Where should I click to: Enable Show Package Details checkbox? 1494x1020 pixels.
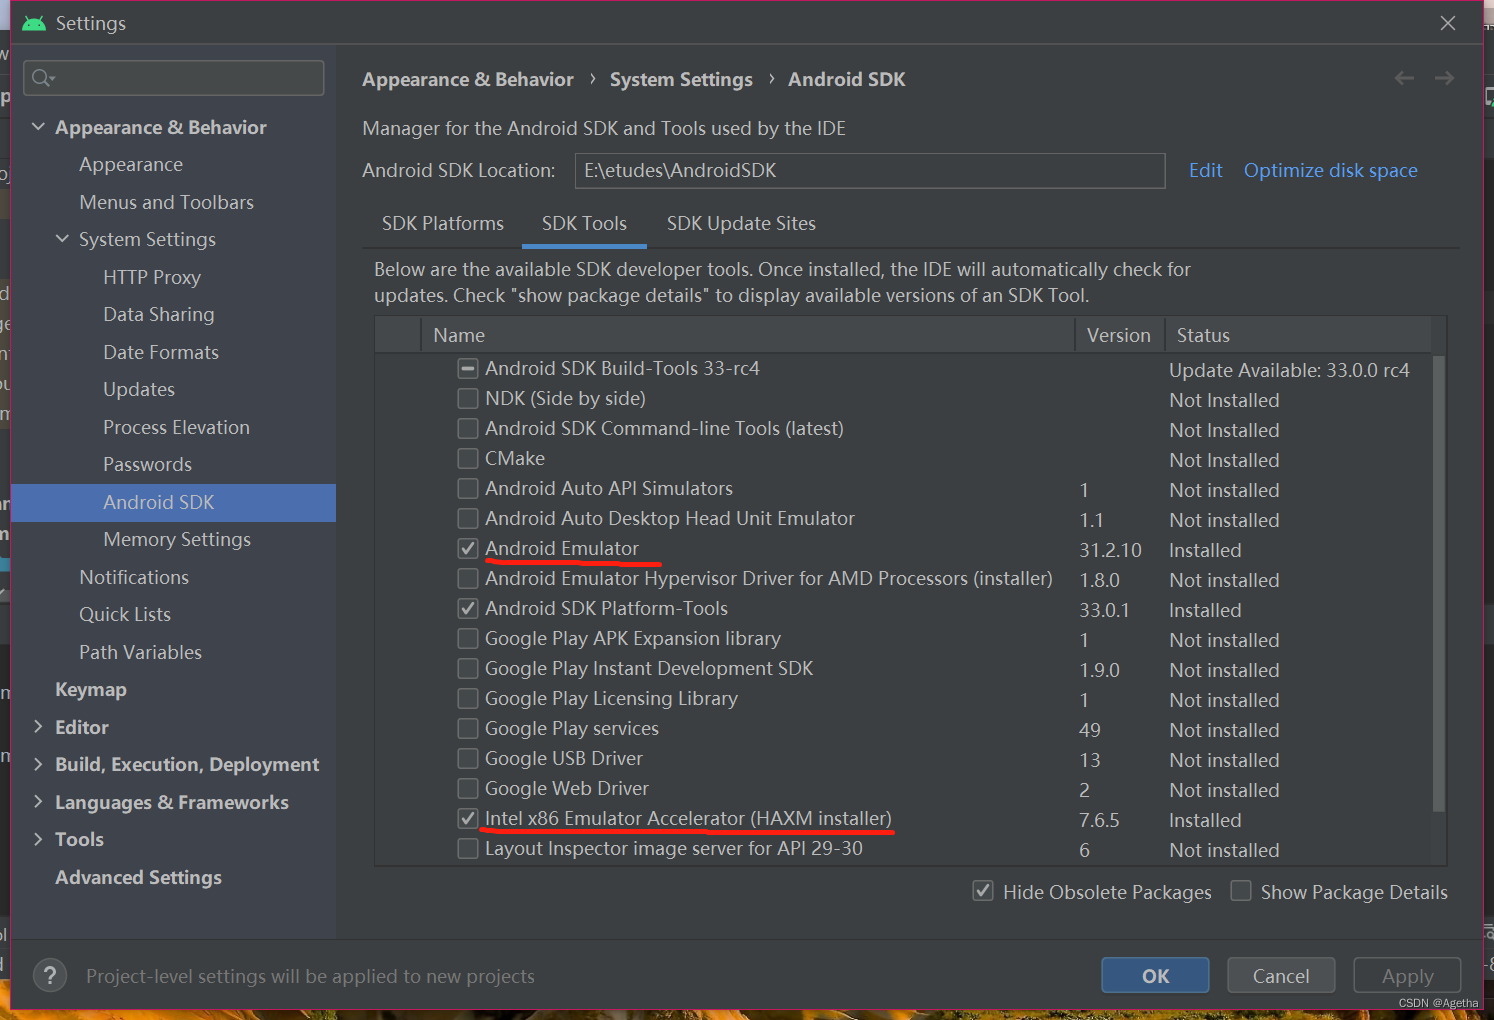point(1241,891)
